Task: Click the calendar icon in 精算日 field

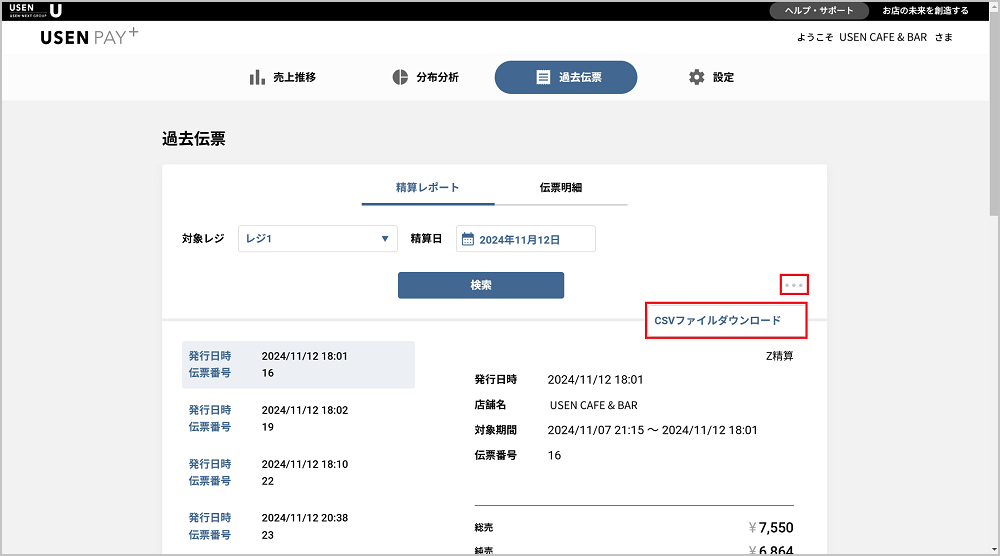Action: point(467,240)
